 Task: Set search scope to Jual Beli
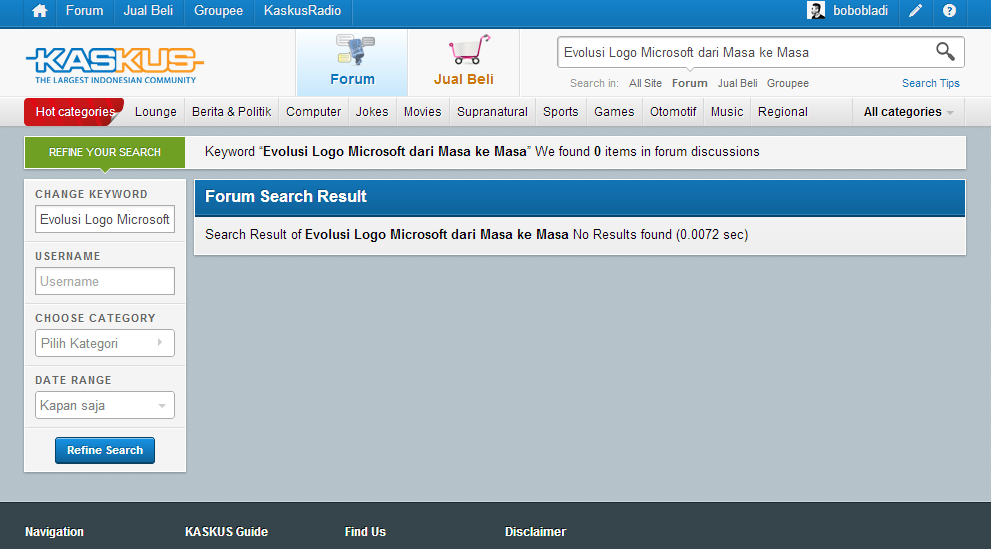[x=737, y=83]
